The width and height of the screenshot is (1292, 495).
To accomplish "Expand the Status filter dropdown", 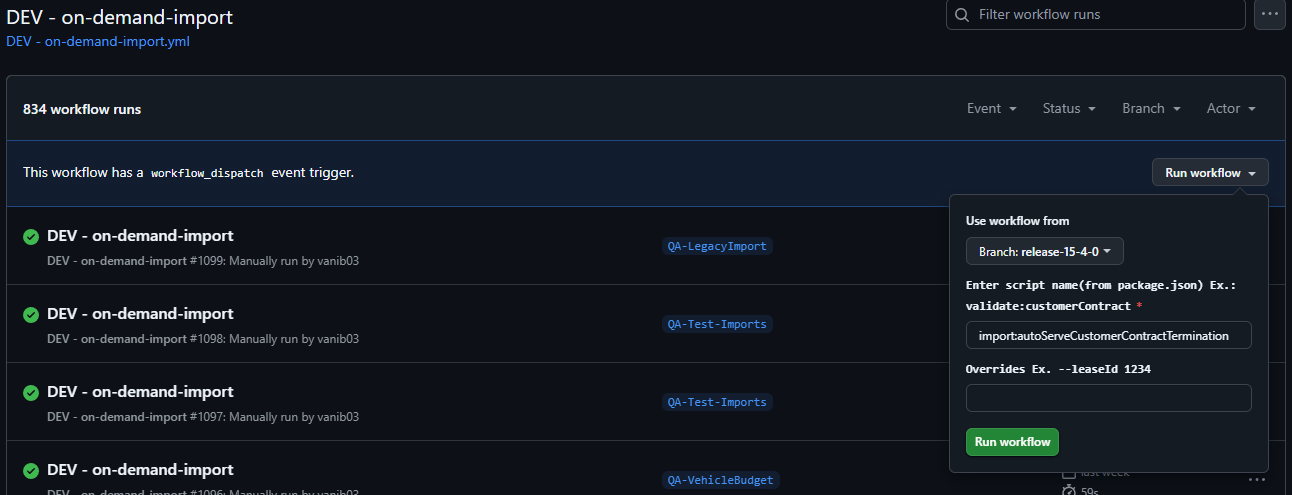I will (x=1069, y=108).
